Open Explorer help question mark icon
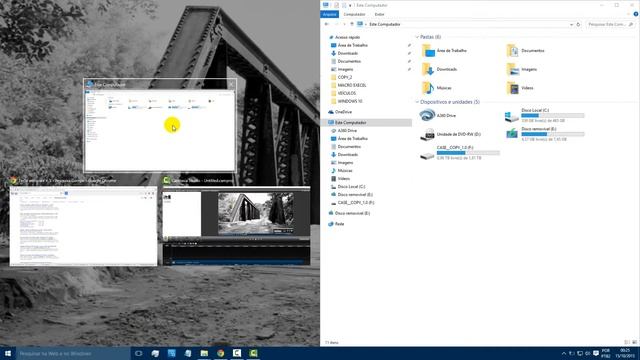Image resolution: width=640 pixels, height=360 pixels. click(x=636, y=14)
